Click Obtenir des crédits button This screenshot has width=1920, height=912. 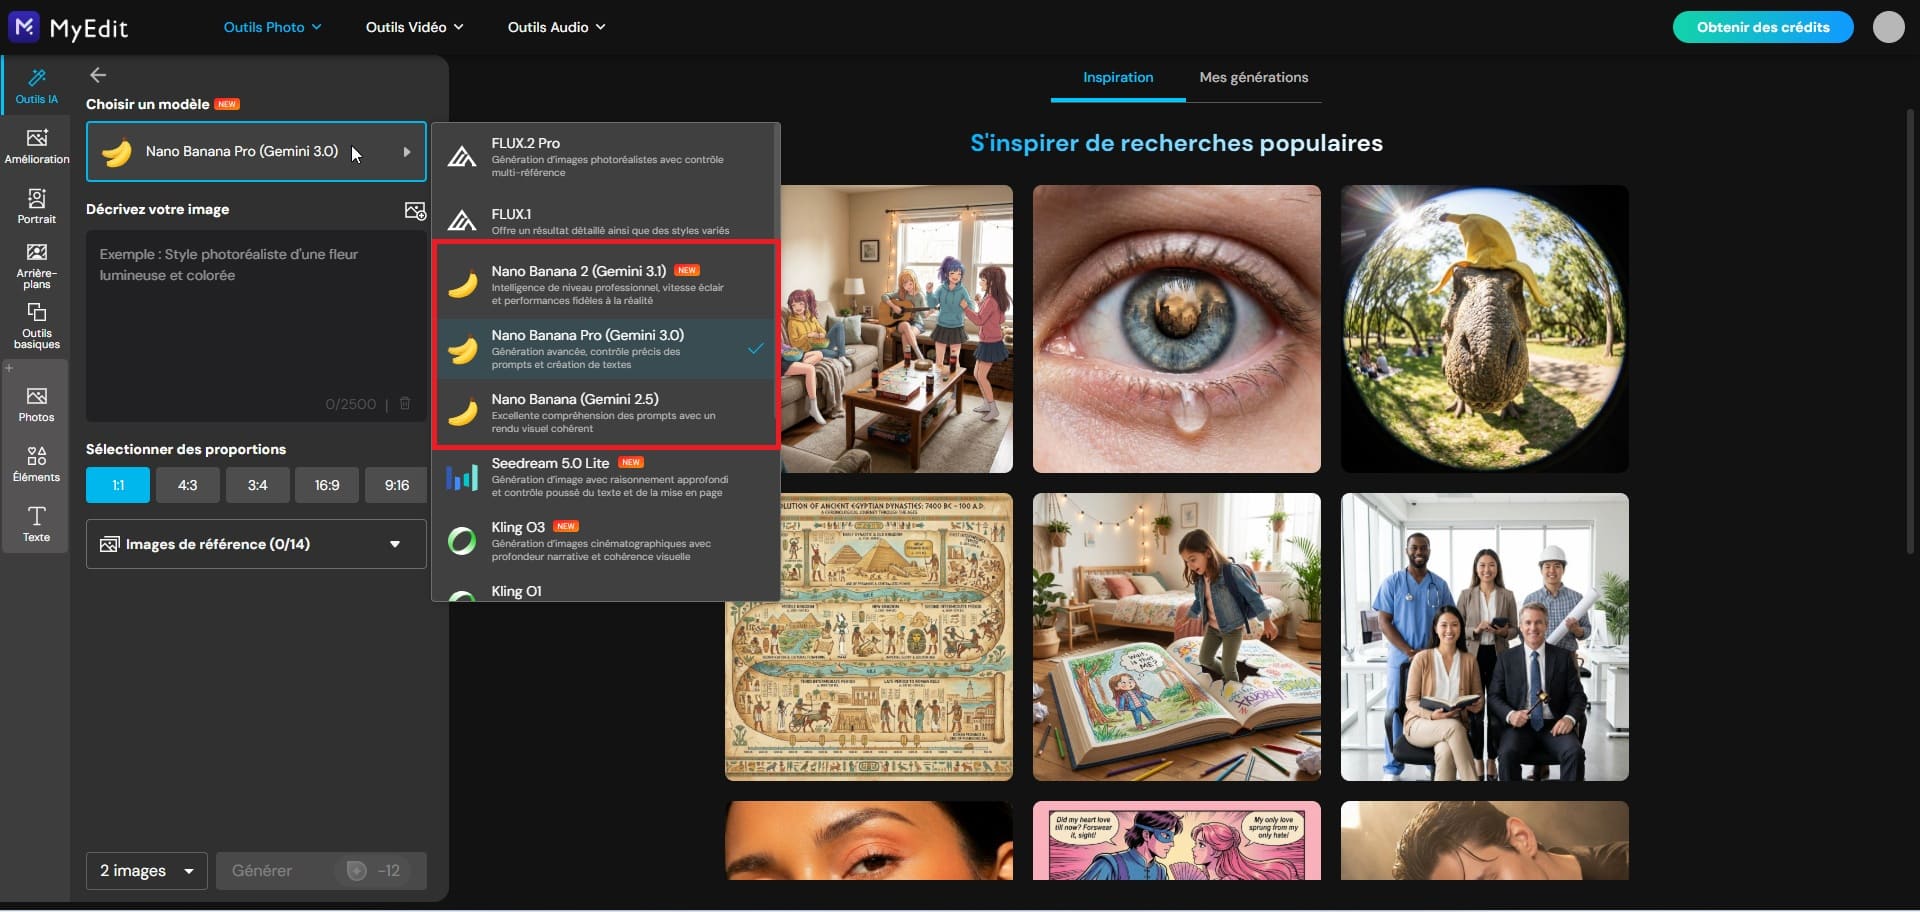click(1763, 27)
